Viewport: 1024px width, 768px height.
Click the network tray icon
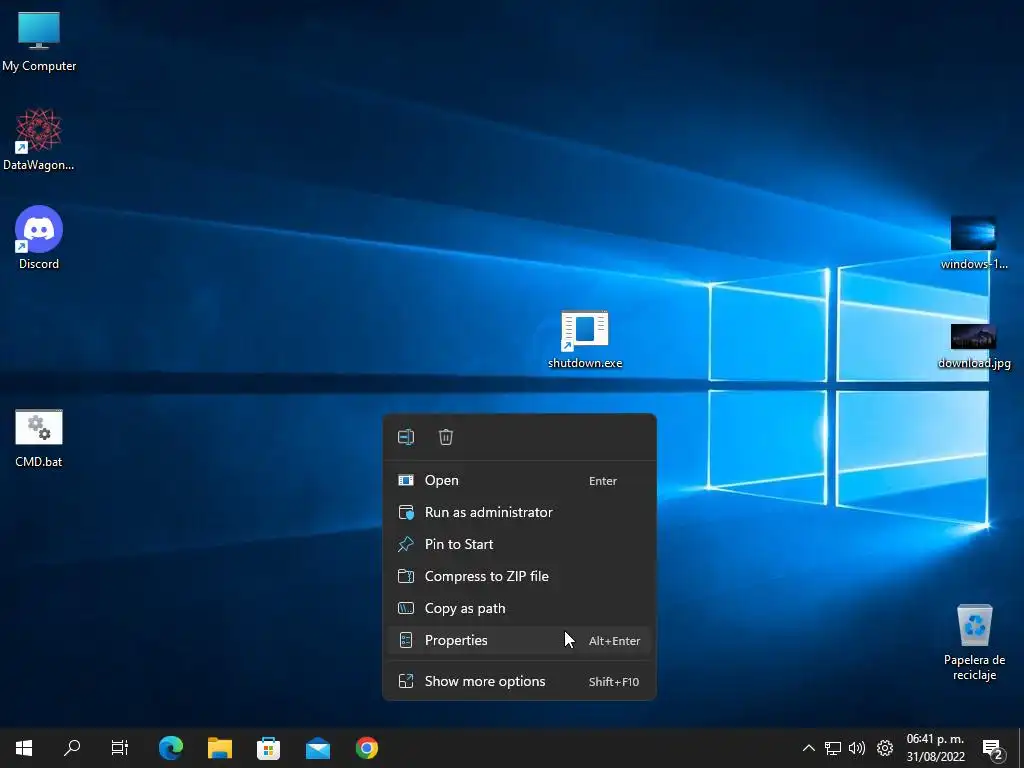pos(833,748)
